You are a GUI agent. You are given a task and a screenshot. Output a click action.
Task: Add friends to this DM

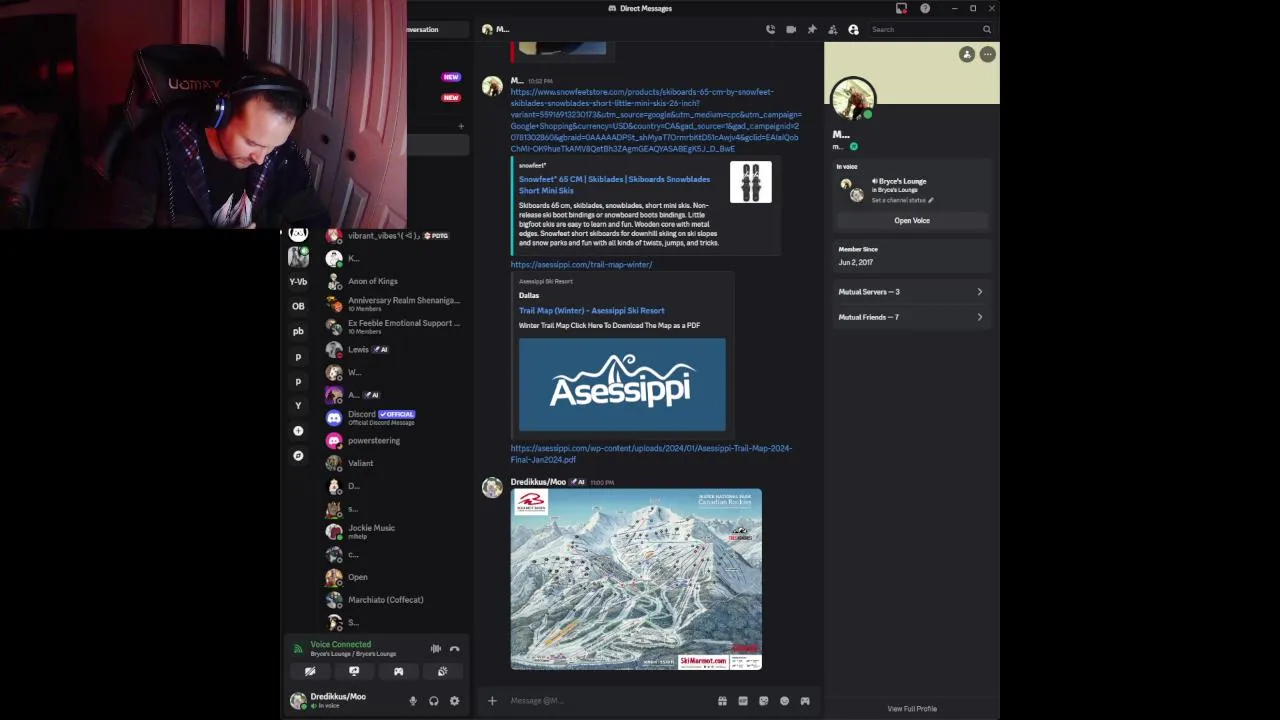(x=832, y=30)
